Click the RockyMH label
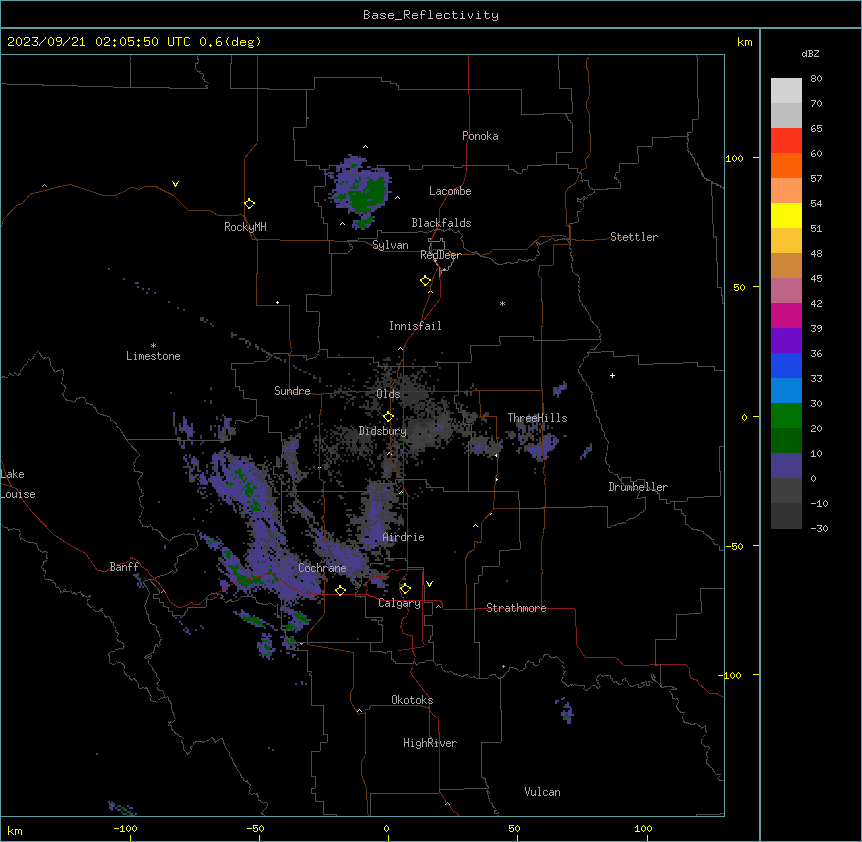The width and height of the screenshot is (862, 842). [245, 227]
